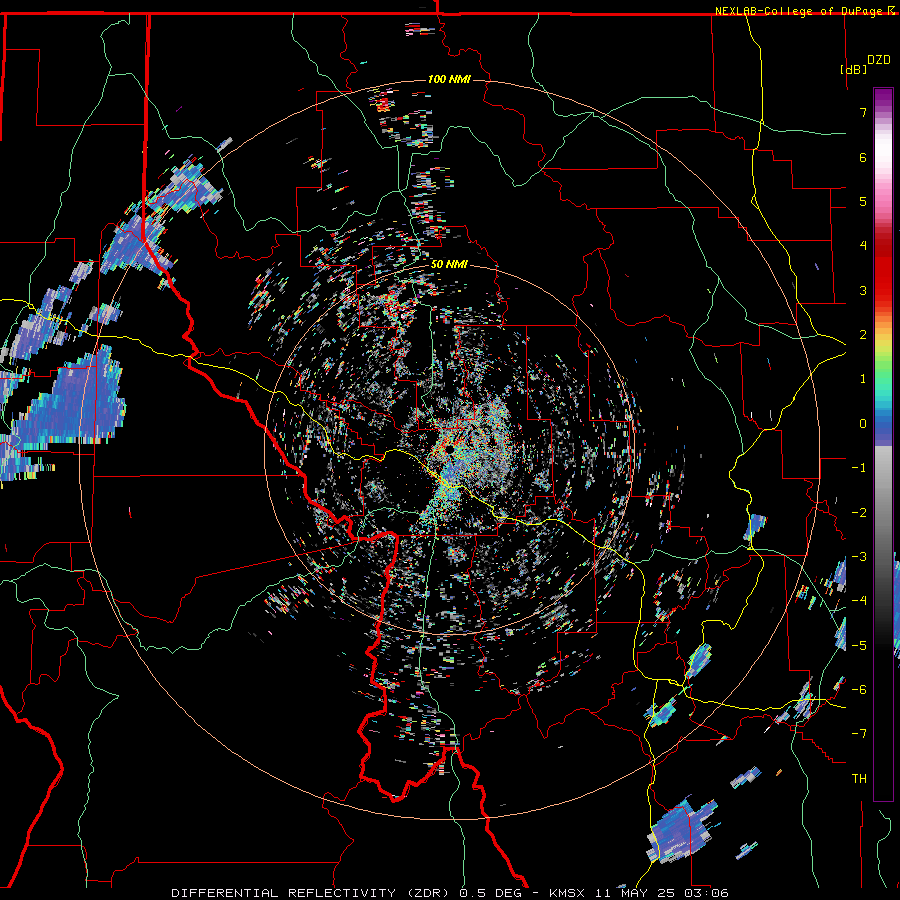Screen dimensions: 900x900
Task: Click the -2 value on the color scale
Action: click(859, 513)
